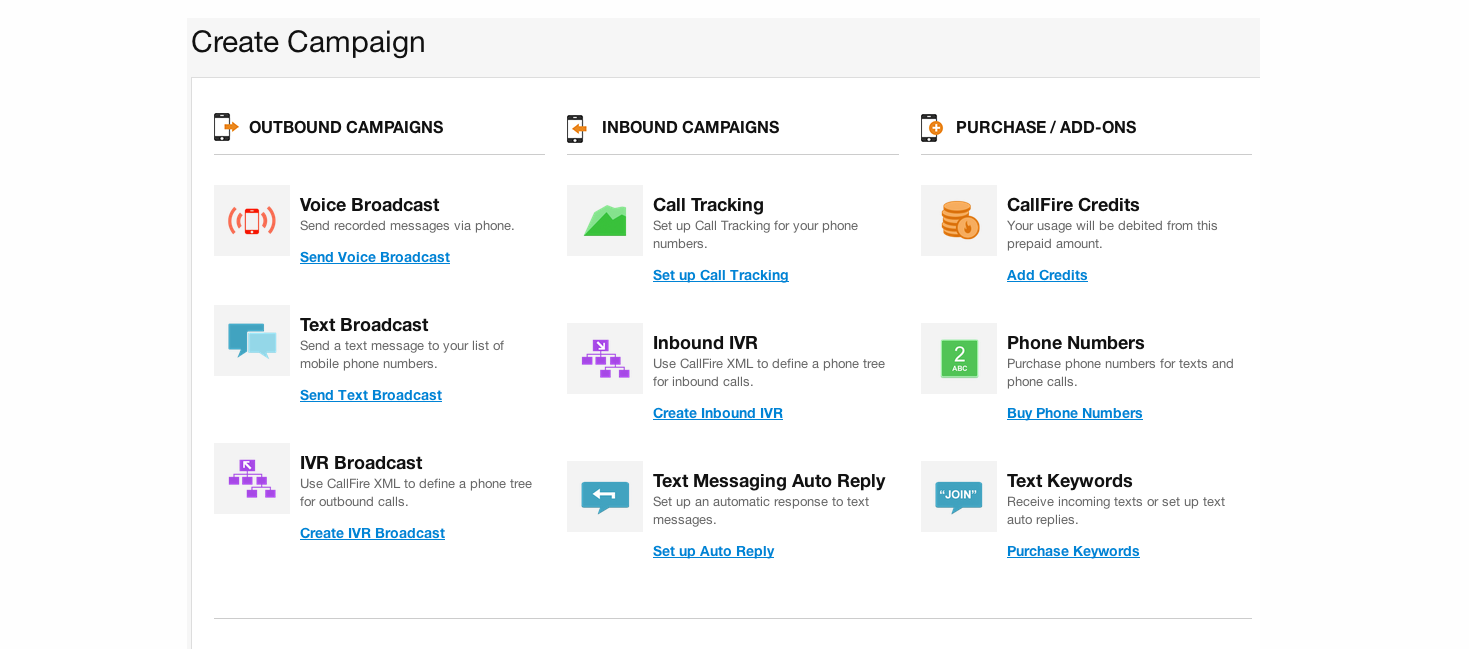1469x649 pixels.
Task: Follow the Create Inbound IVR link
Action: [717, 413]
